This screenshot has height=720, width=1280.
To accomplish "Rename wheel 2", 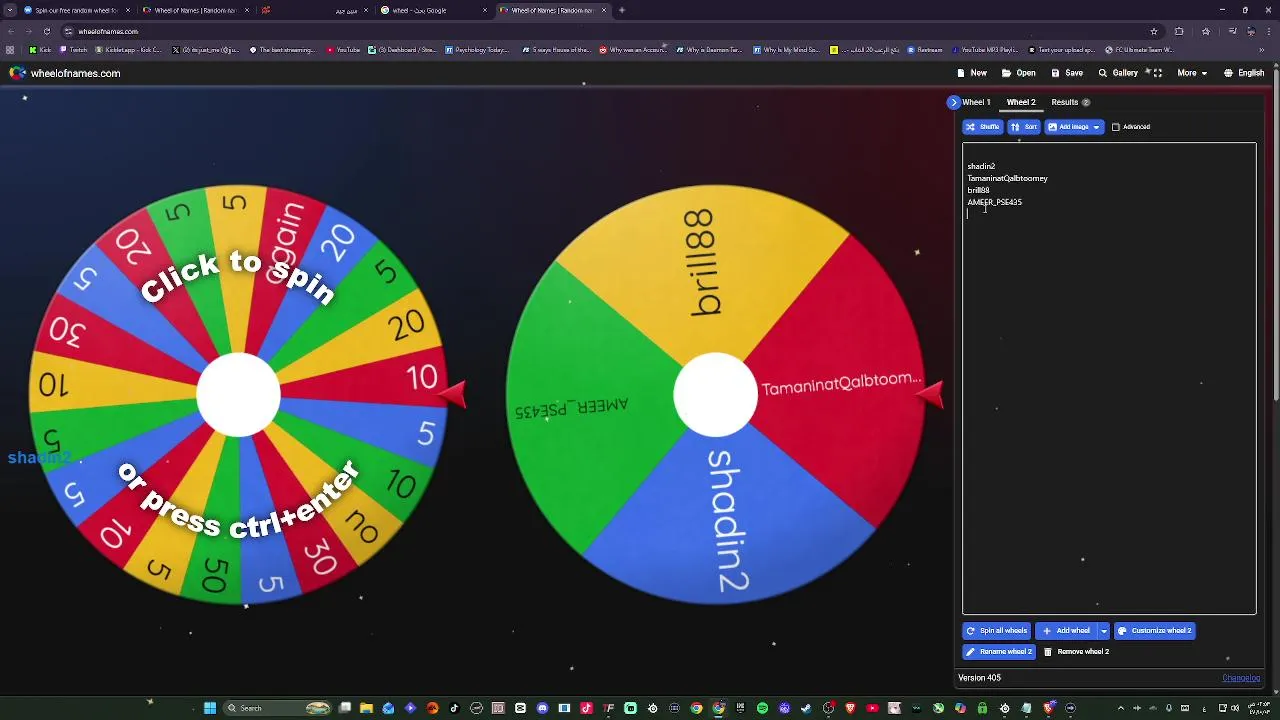I will (x=998, y=652).
